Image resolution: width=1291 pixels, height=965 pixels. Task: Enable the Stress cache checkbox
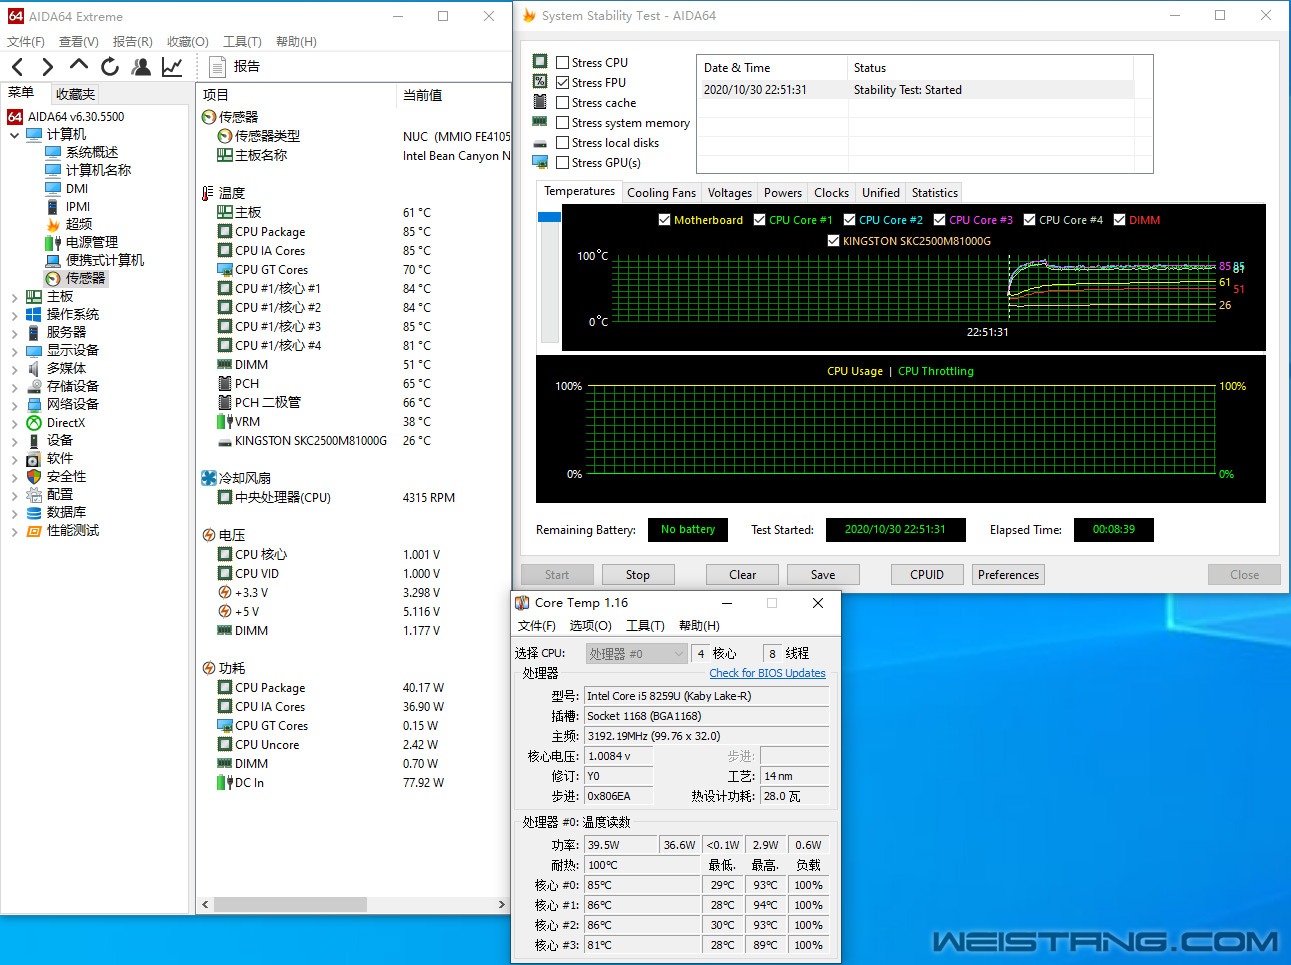click(562, 102)
